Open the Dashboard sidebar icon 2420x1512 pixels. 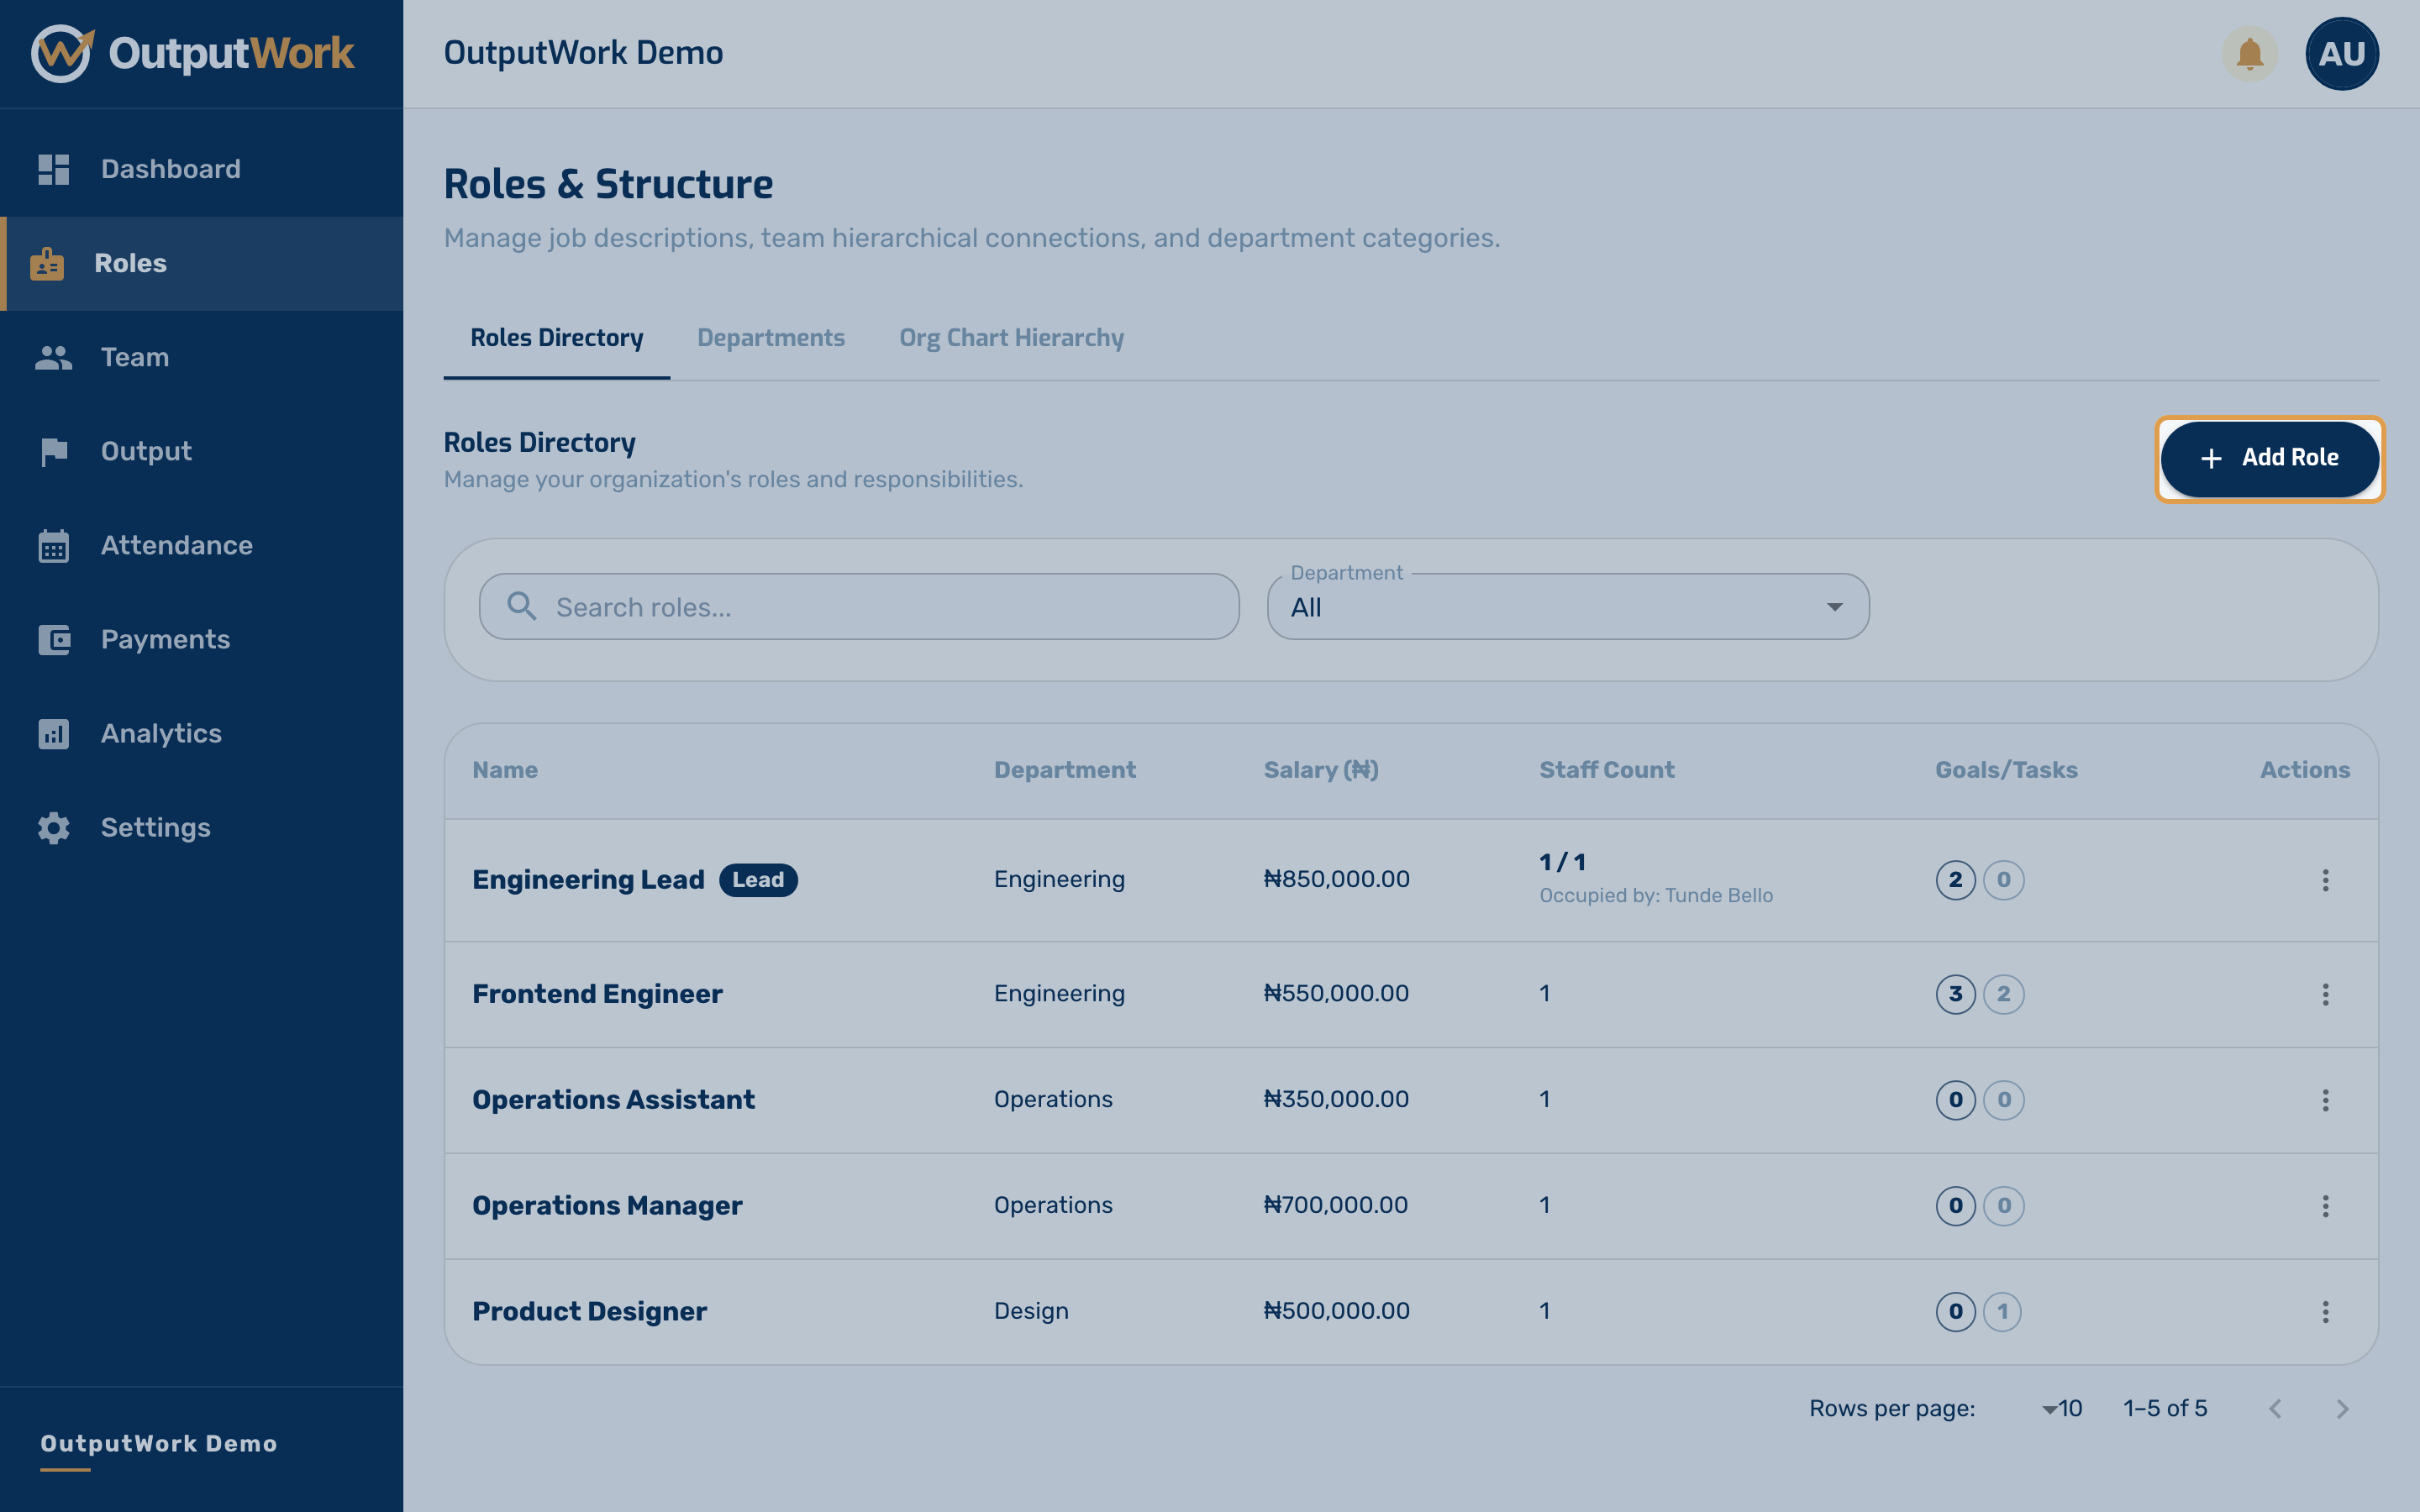tap(54, 169)
